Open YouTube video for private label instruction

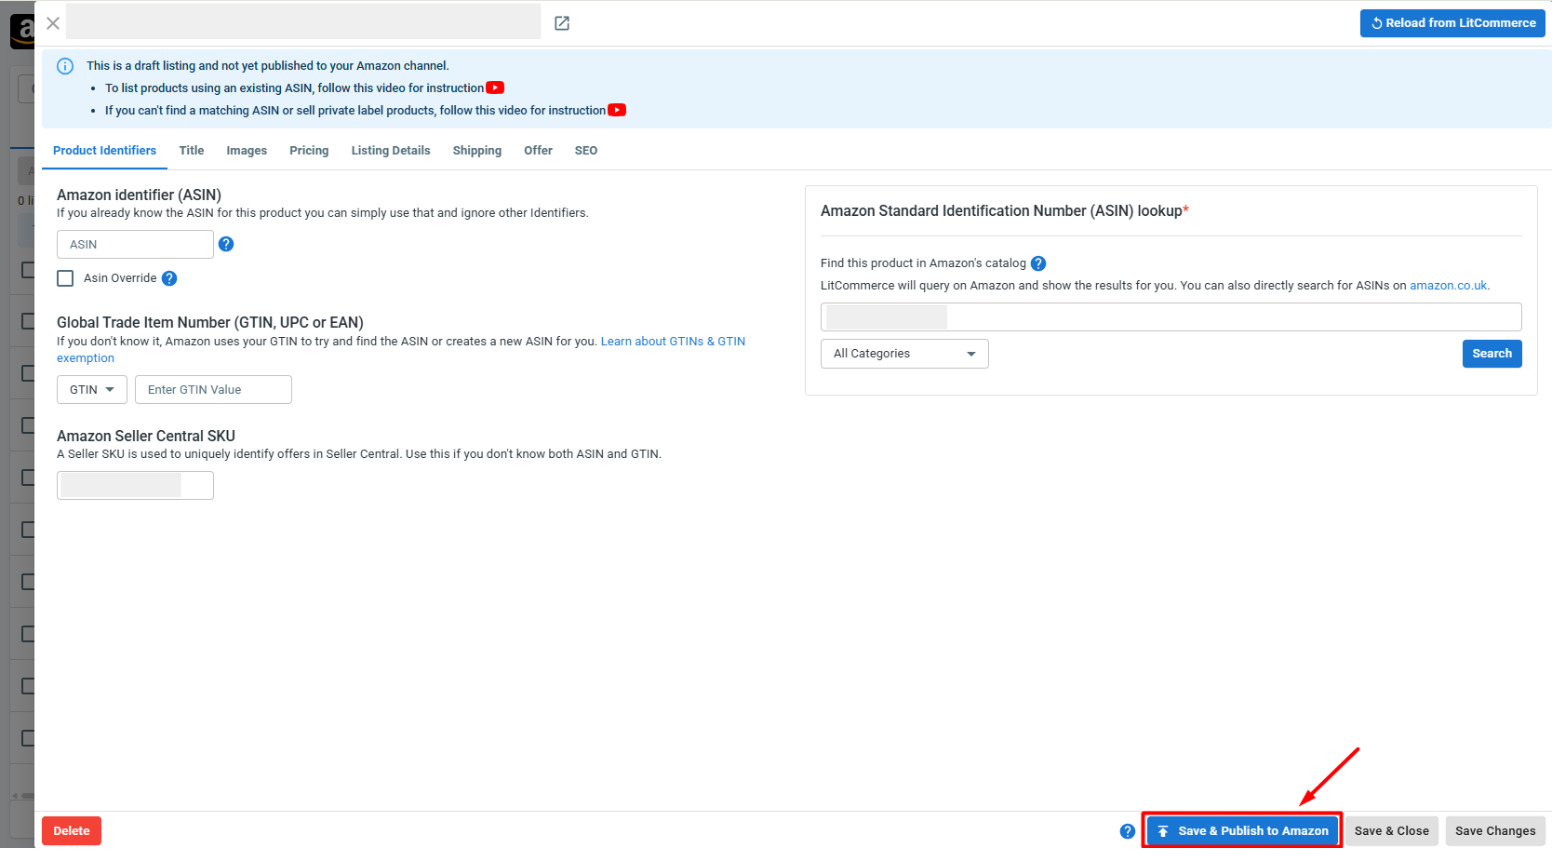[617, 110]
